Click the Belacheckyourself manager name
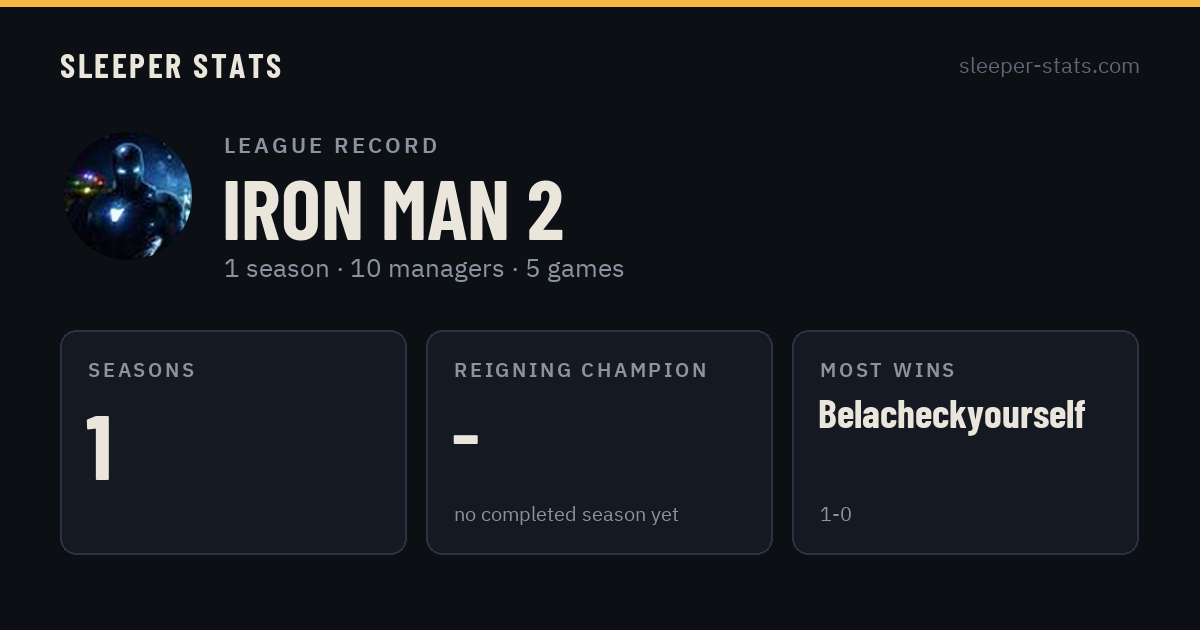Image resolution: width=1200 pixels, height=630 pixels. coord(951,414)
